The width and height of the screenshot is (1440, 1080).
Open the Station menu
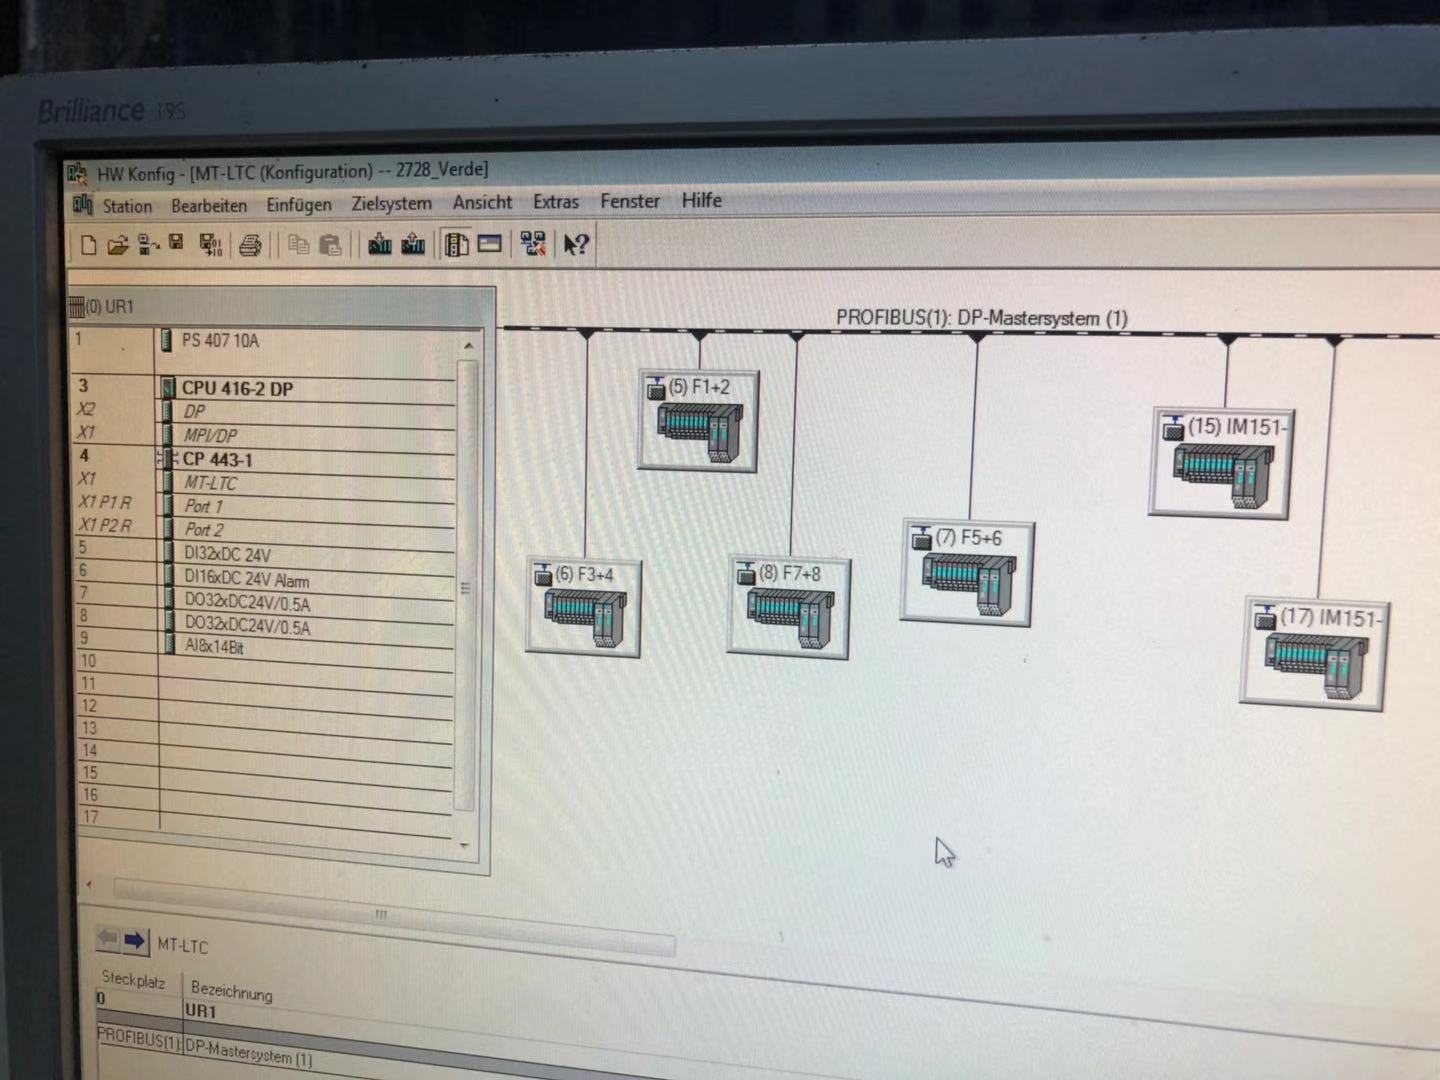click(x=126, y=206)
